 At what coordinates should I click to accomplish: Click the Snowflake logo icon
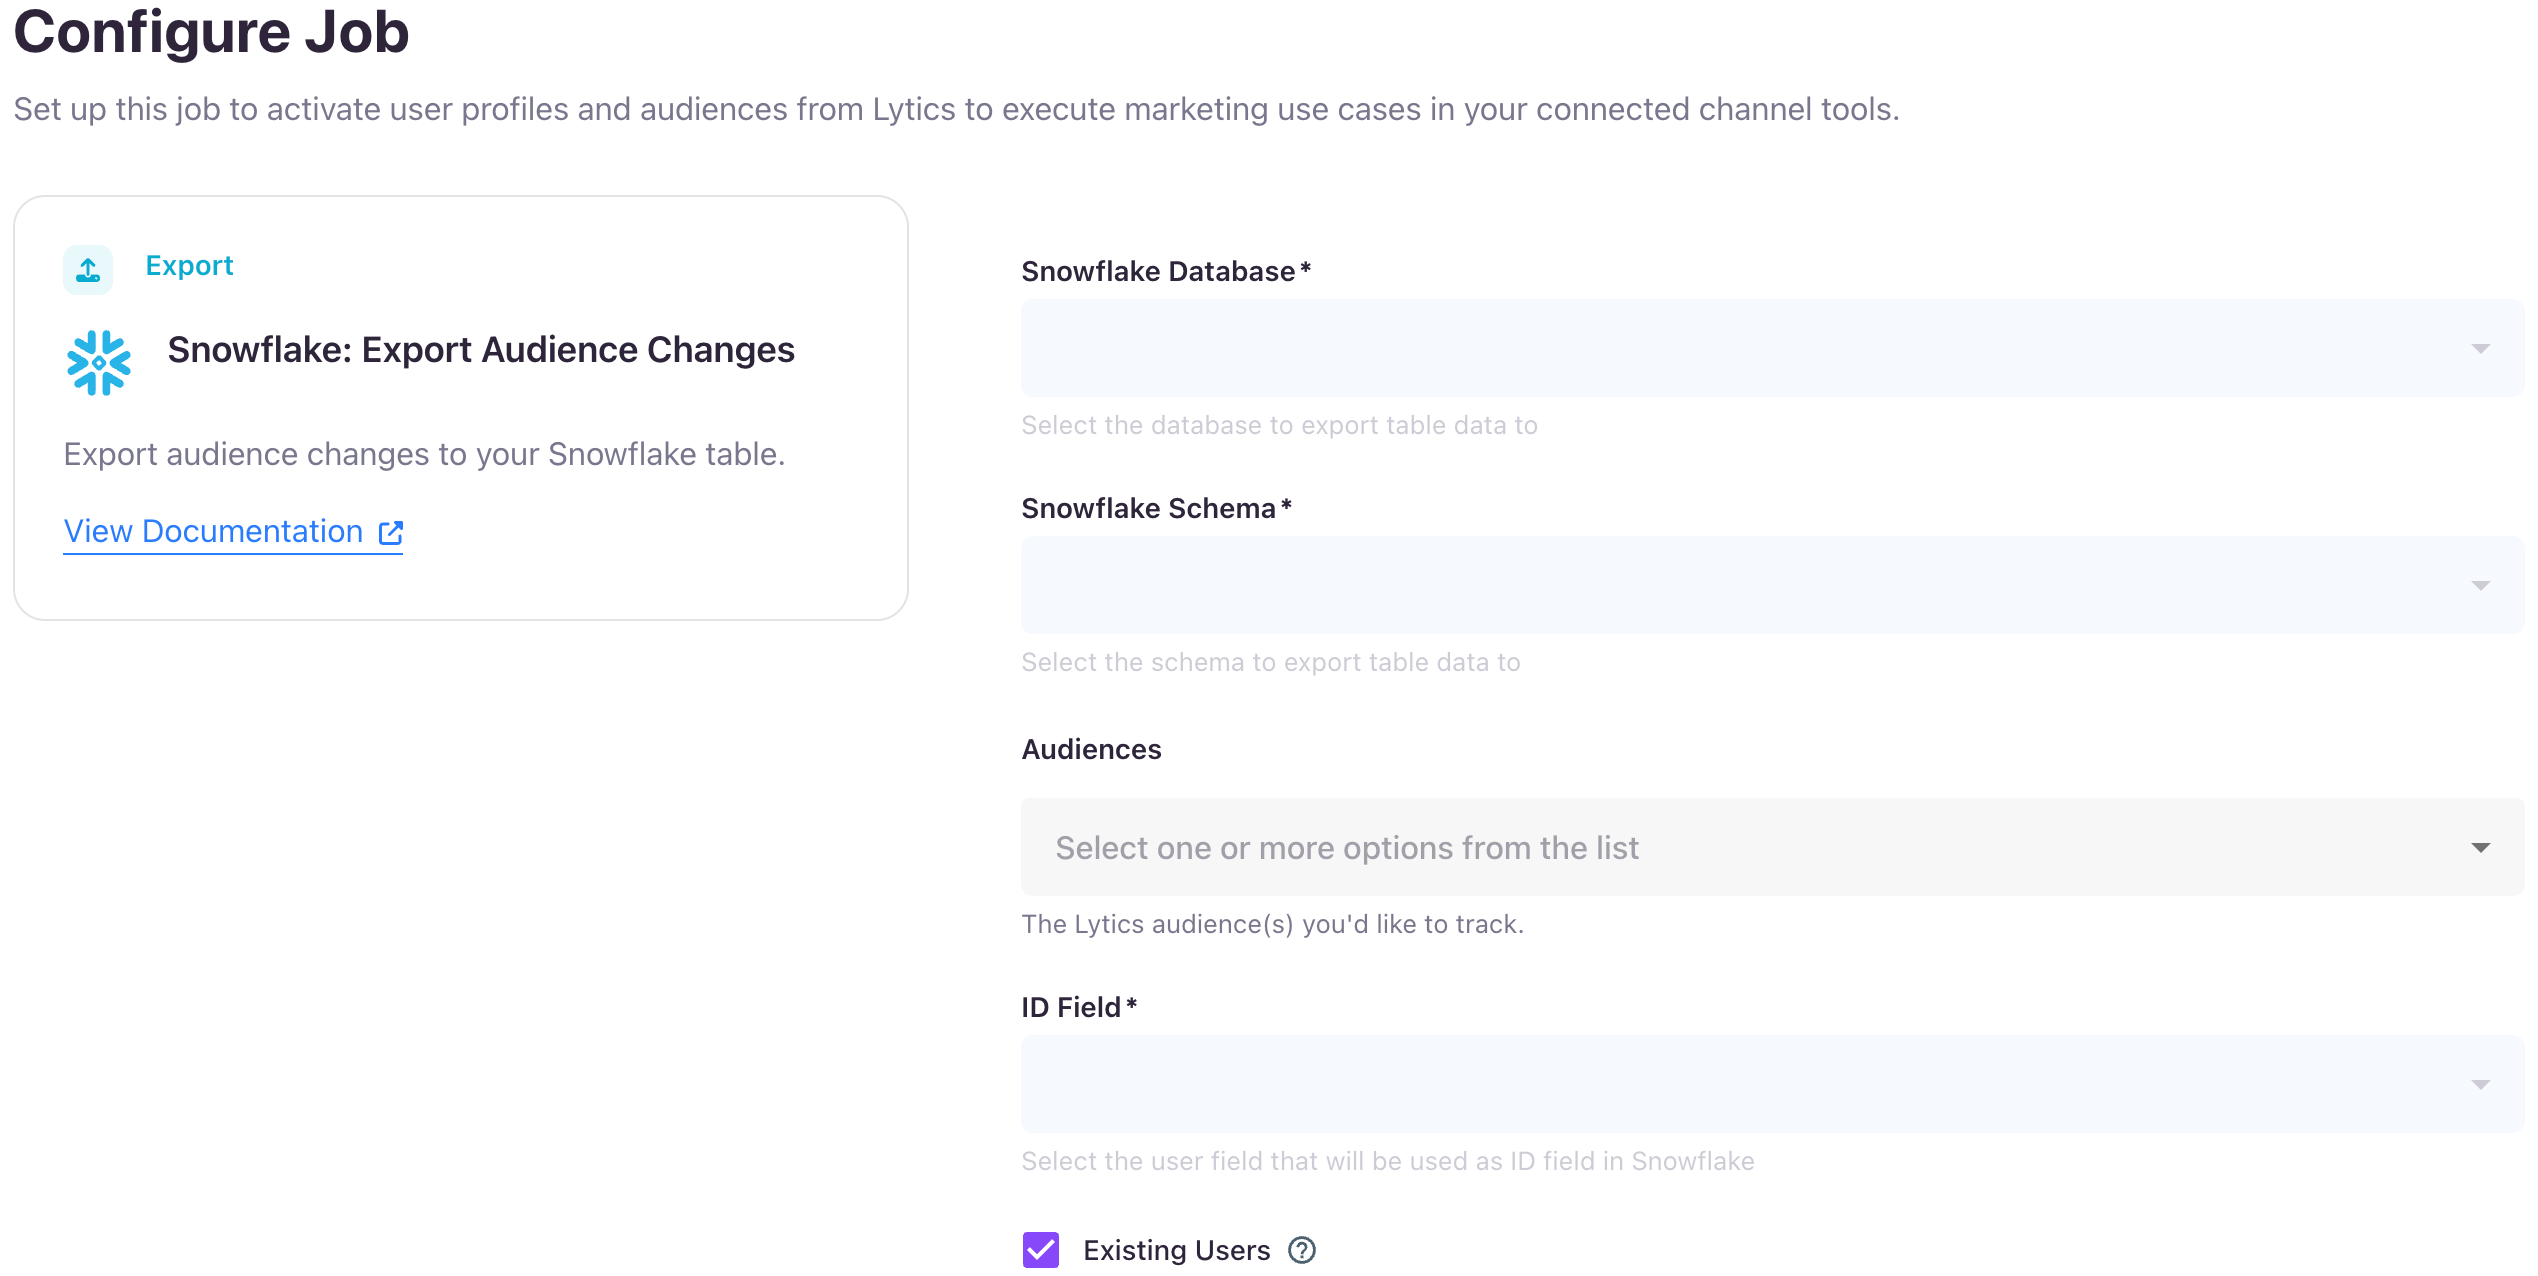click(98, 363)
